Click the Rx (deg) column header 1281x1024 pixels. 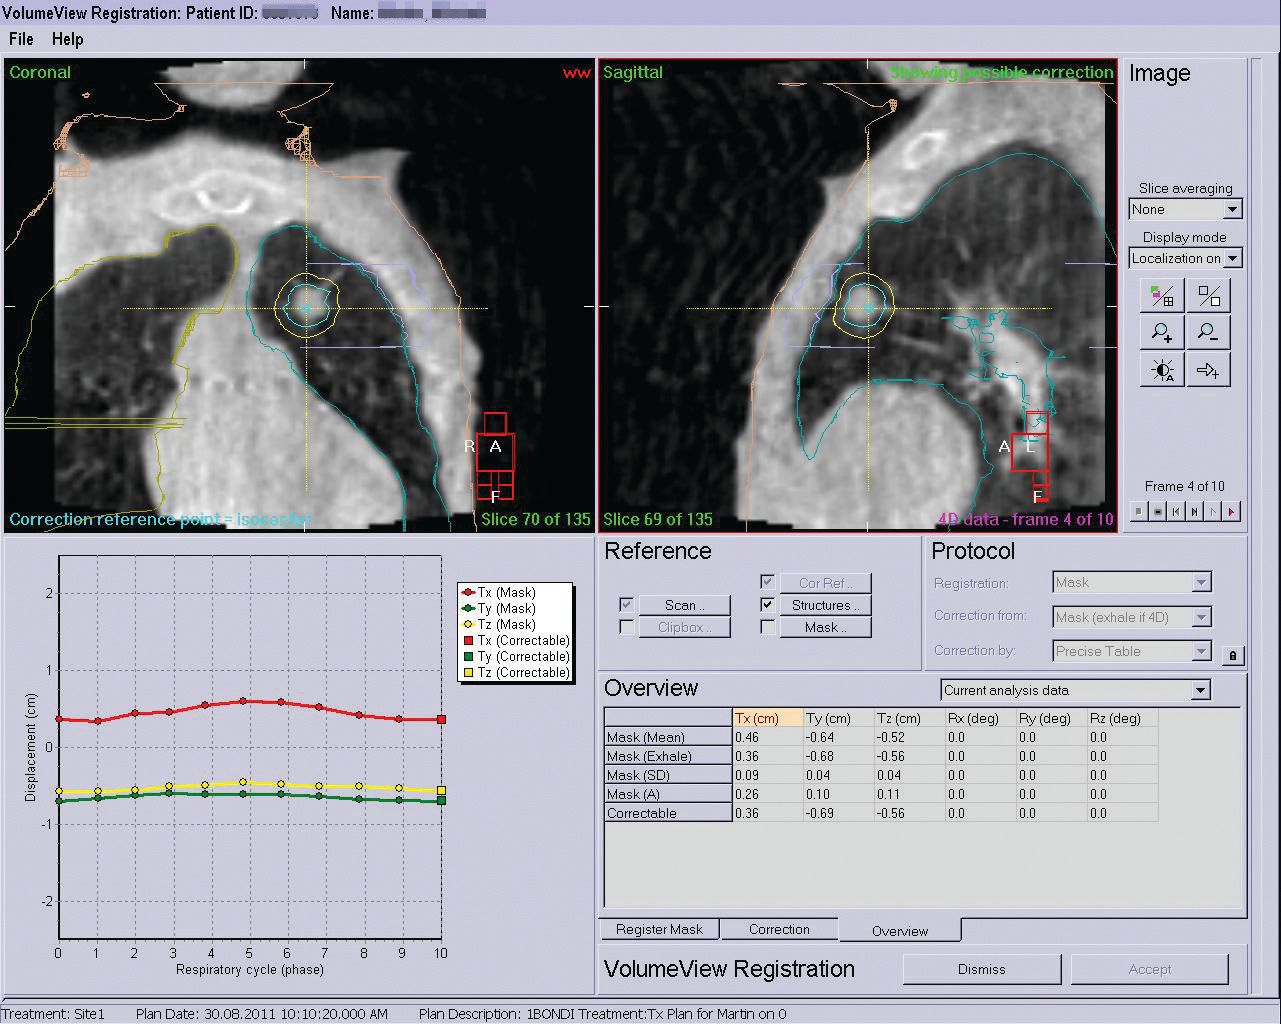pyautogui.click(x=980, y=718)
